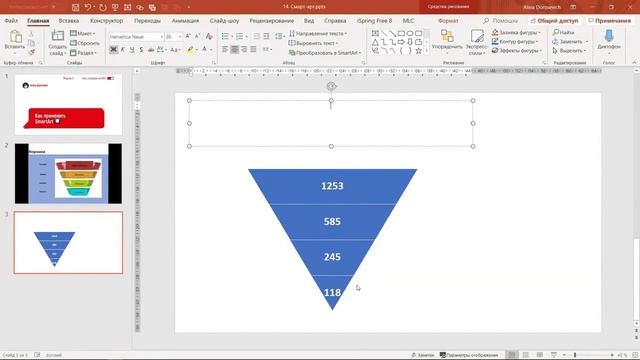This screenshot has width=640, height=360.
Task: Redo the last action
Action: 102,7
